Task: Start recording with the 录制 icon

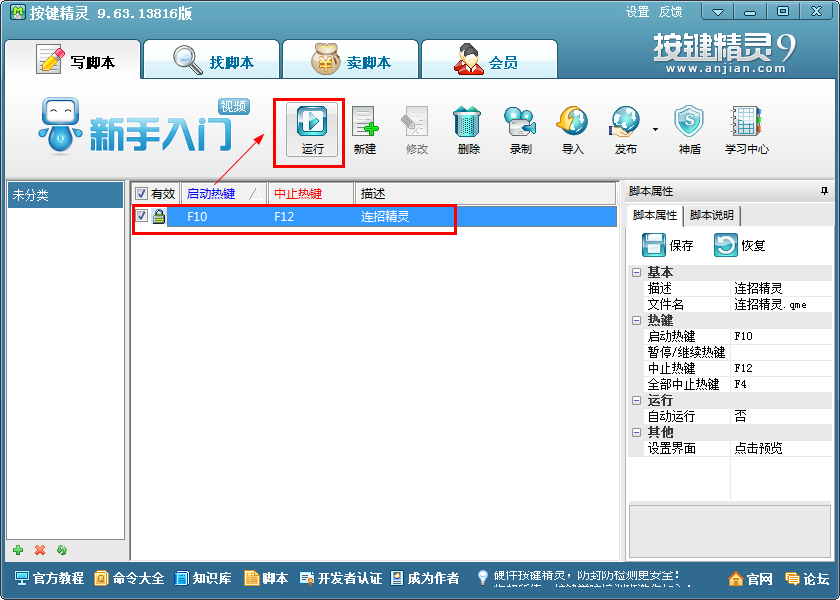Action: pyautogui.click(x=519, y=124)
